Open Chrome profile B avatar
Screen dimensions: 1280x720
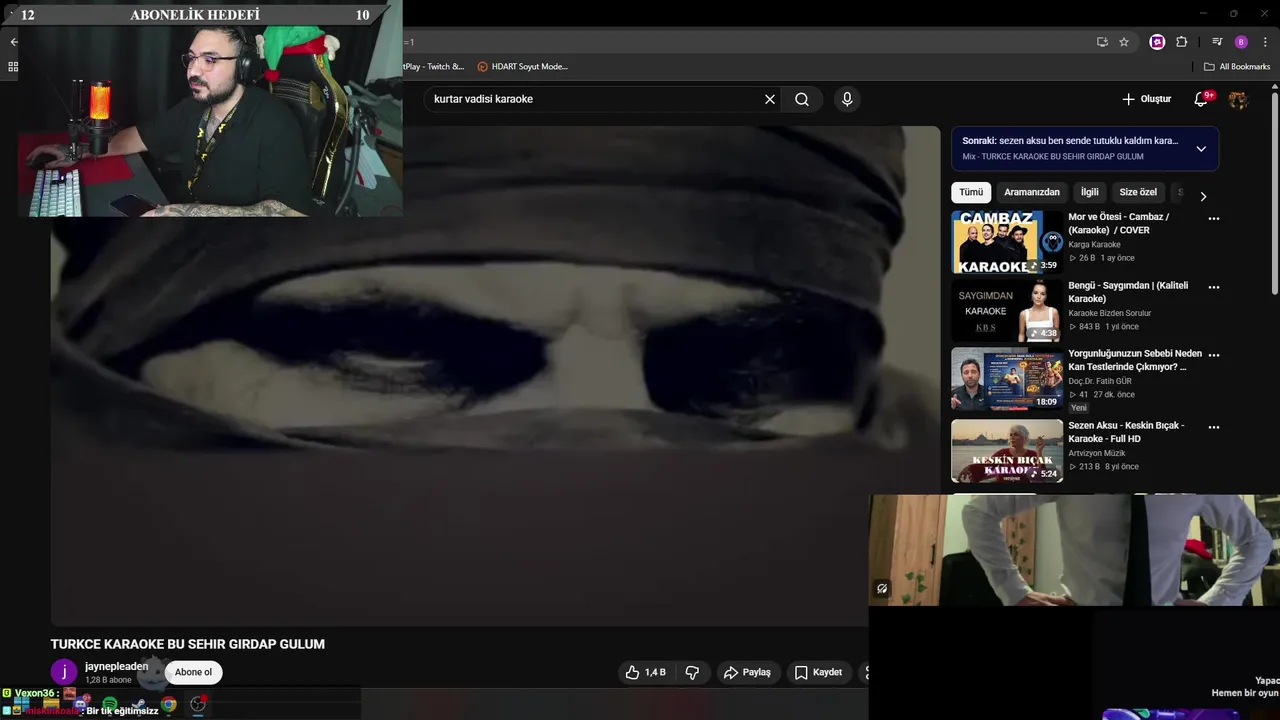pyautogui.click(x=1241, y=42)
